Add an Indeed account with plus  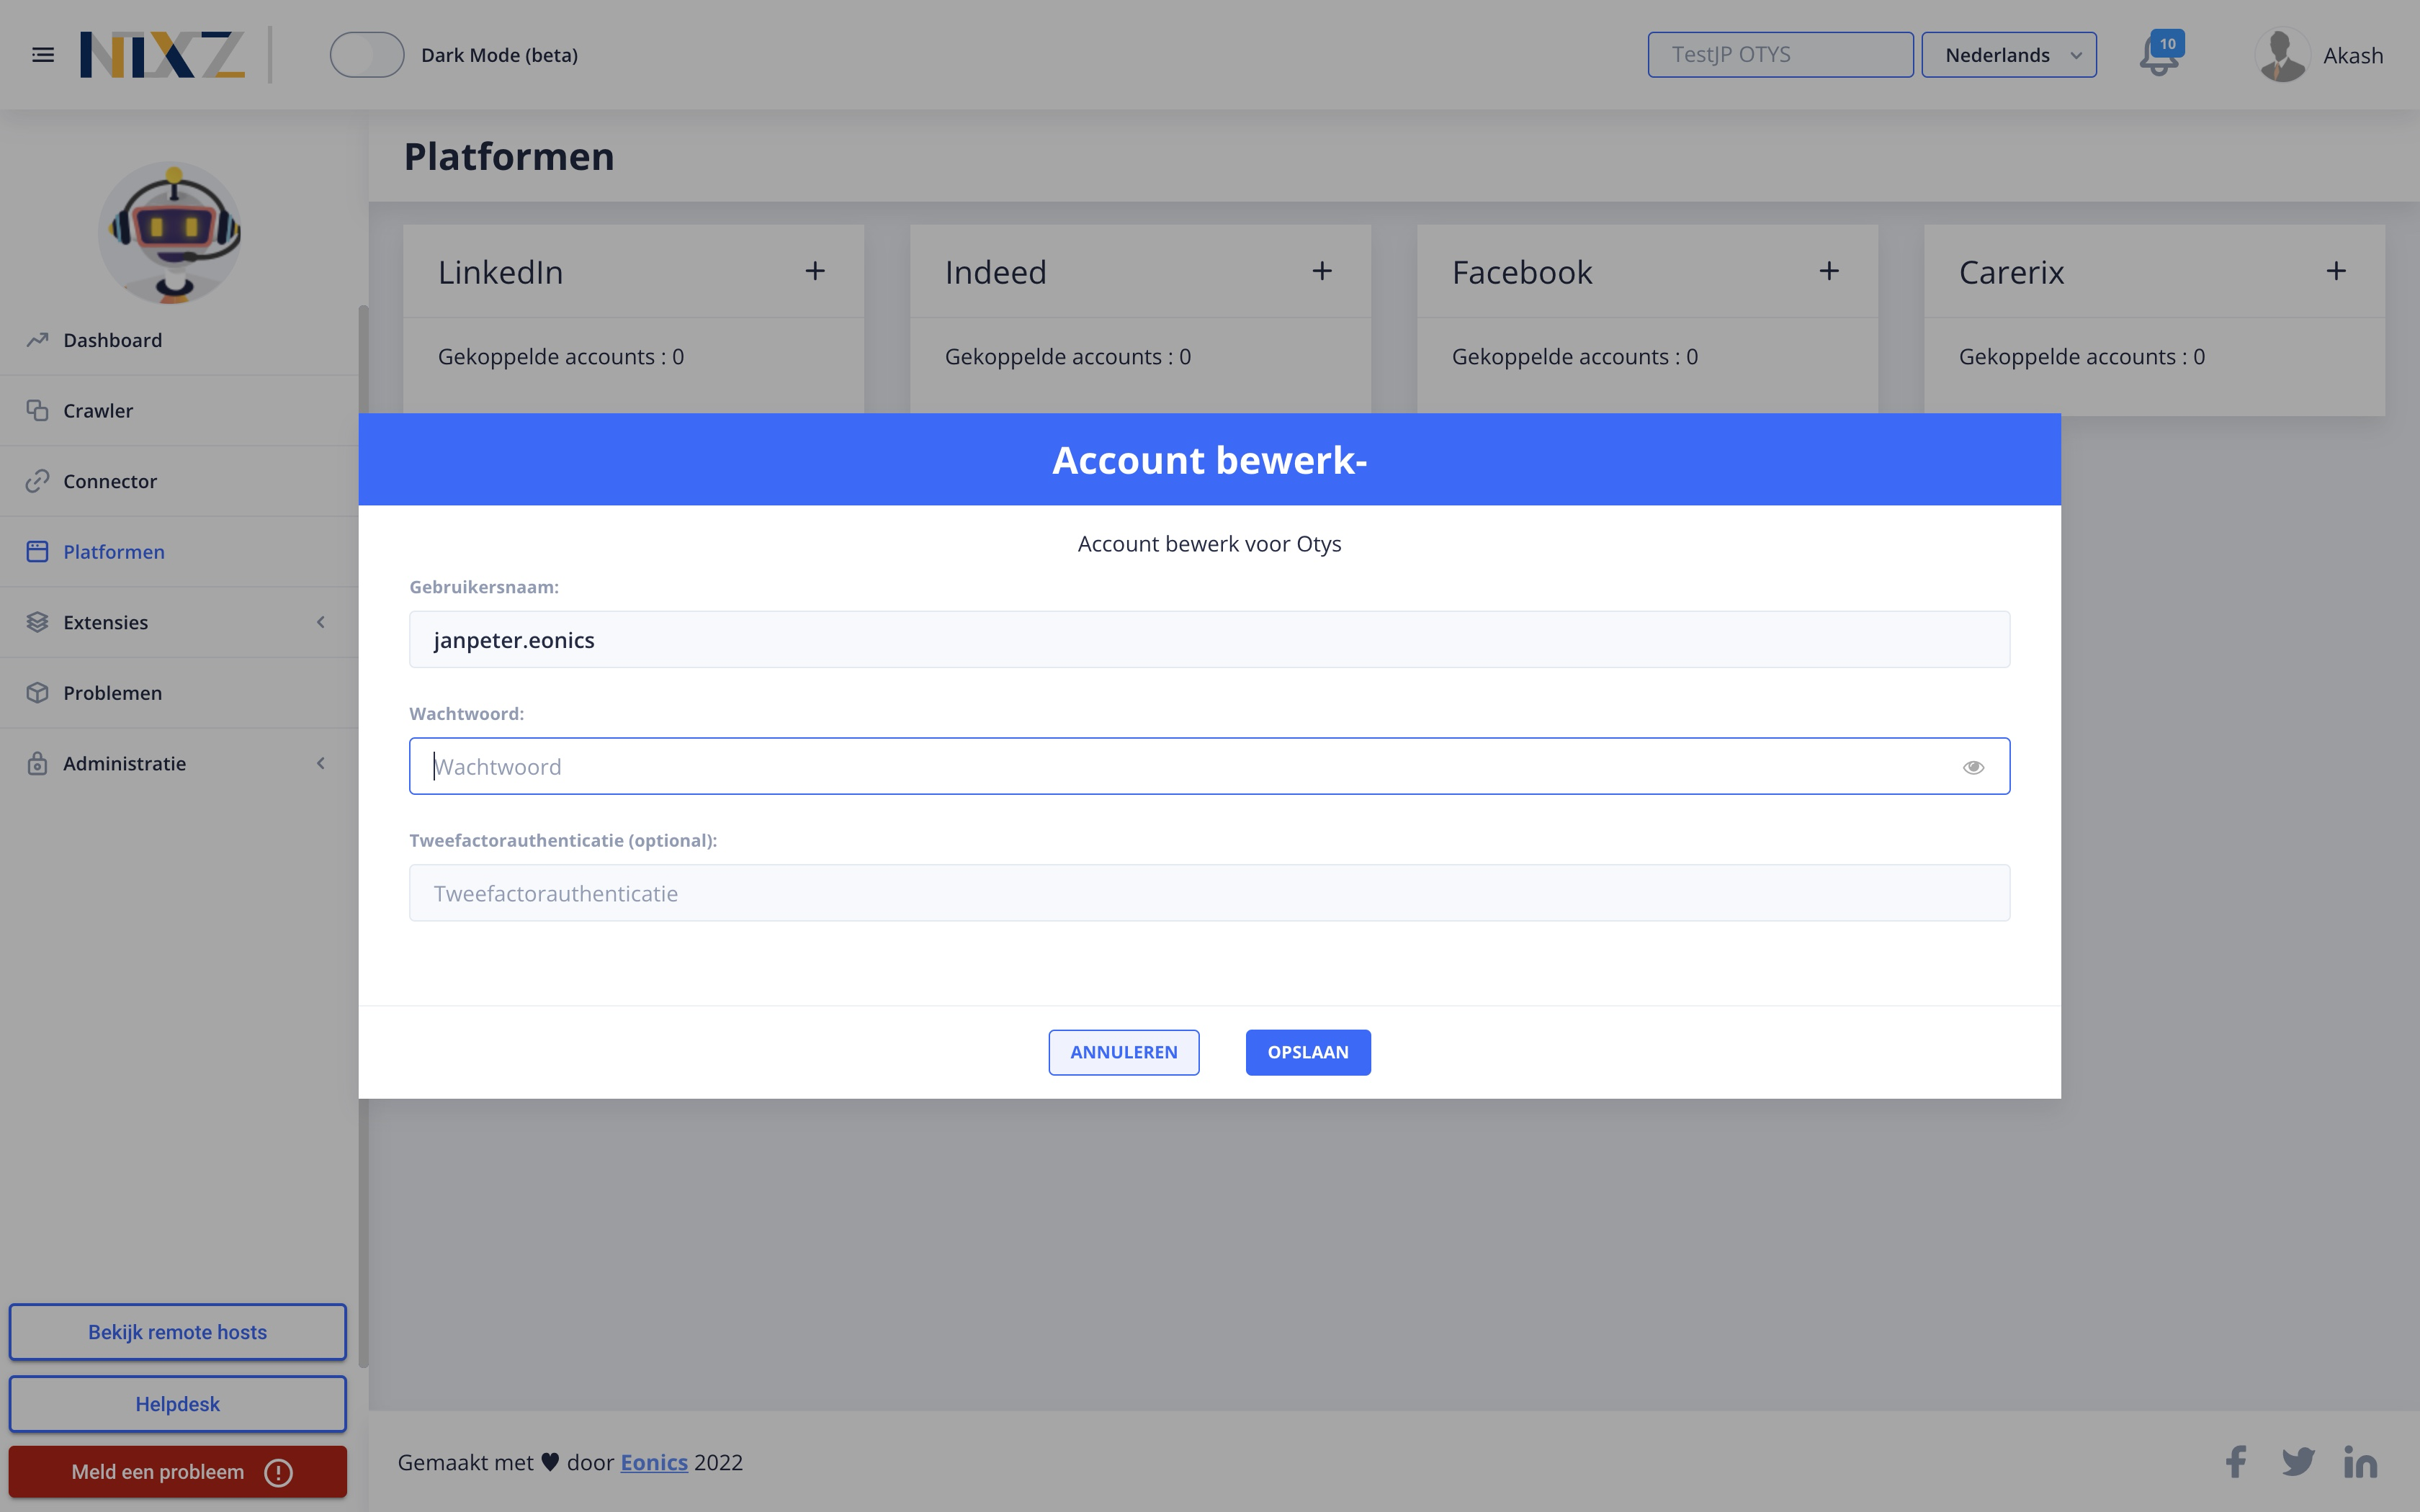coord(1322,271)
